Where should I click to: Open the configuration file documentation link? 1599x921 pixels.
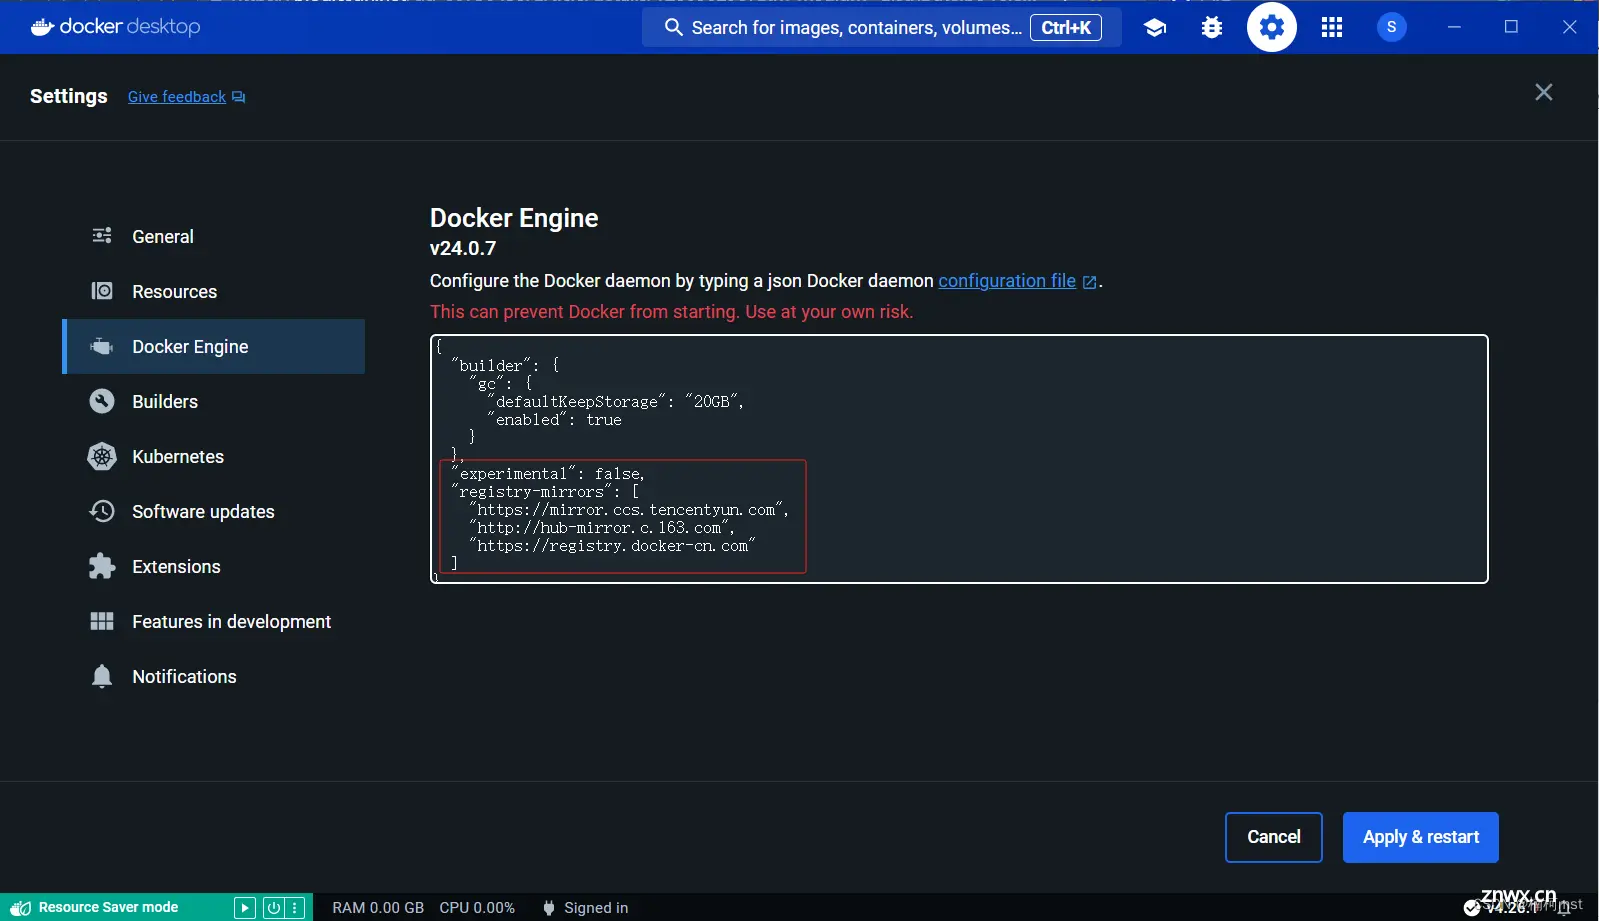[x=1007, y=281]
